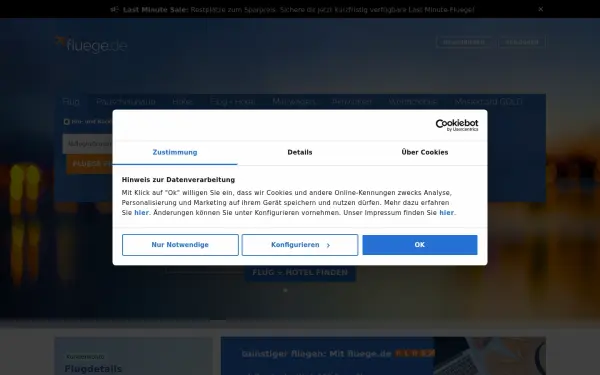Close the Last Minute Sale banner
The image size is (600, 375).
(x=541, y=9)
